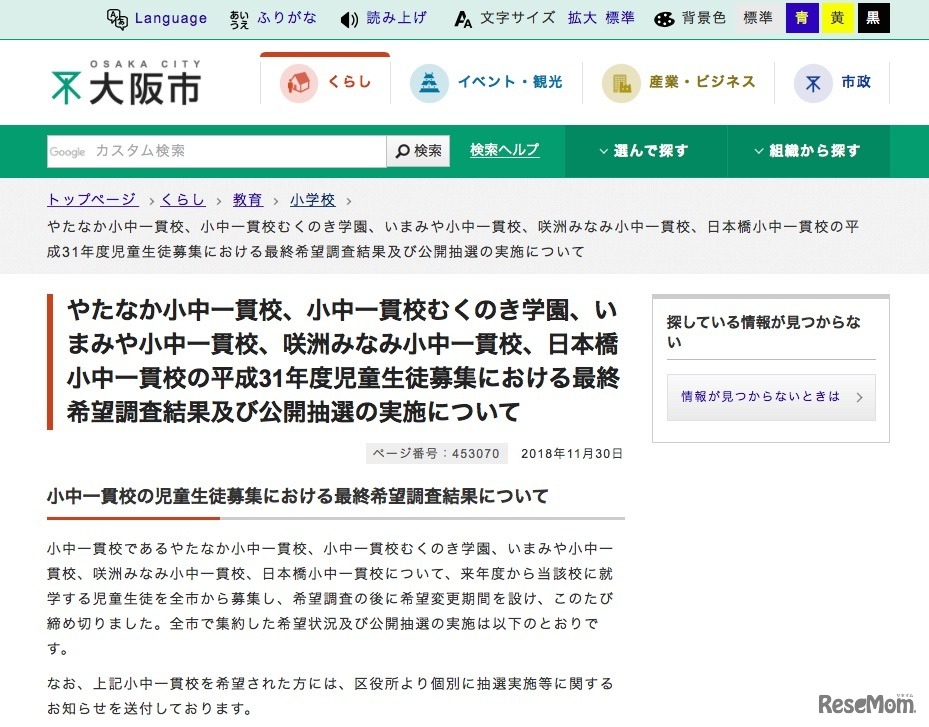Start 読み上げ read aloud

[396, 18]
